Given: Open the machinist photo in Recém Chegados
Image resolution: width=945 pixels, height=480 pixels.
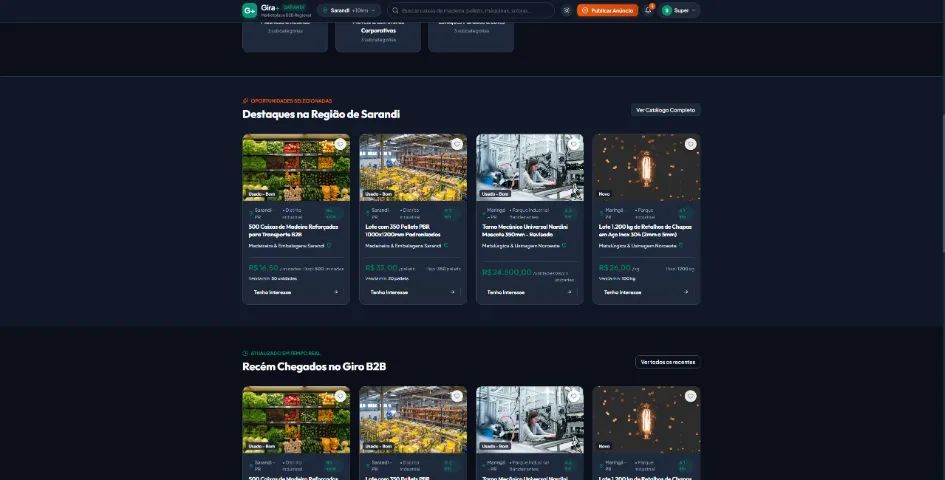Looking at the screenshot, I should click(530, 420).
